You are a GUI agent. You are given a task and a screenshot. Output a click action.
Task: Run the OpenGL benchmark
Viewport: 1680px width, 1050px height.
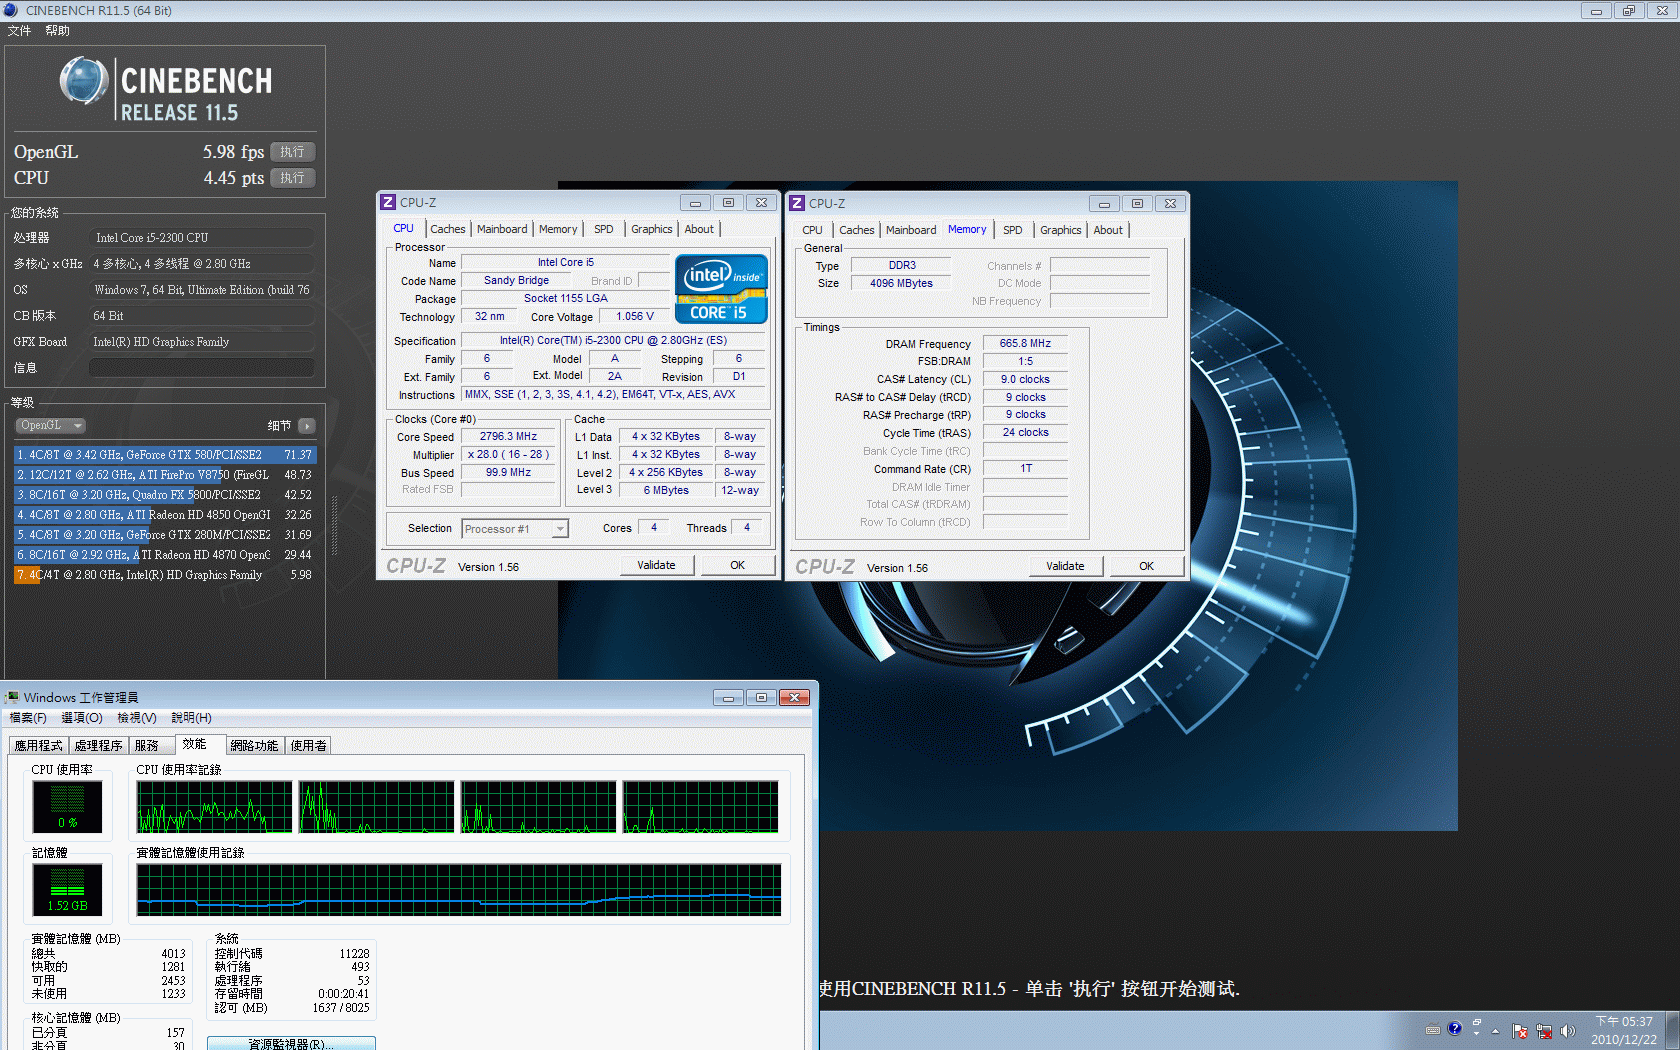(292, 152)
